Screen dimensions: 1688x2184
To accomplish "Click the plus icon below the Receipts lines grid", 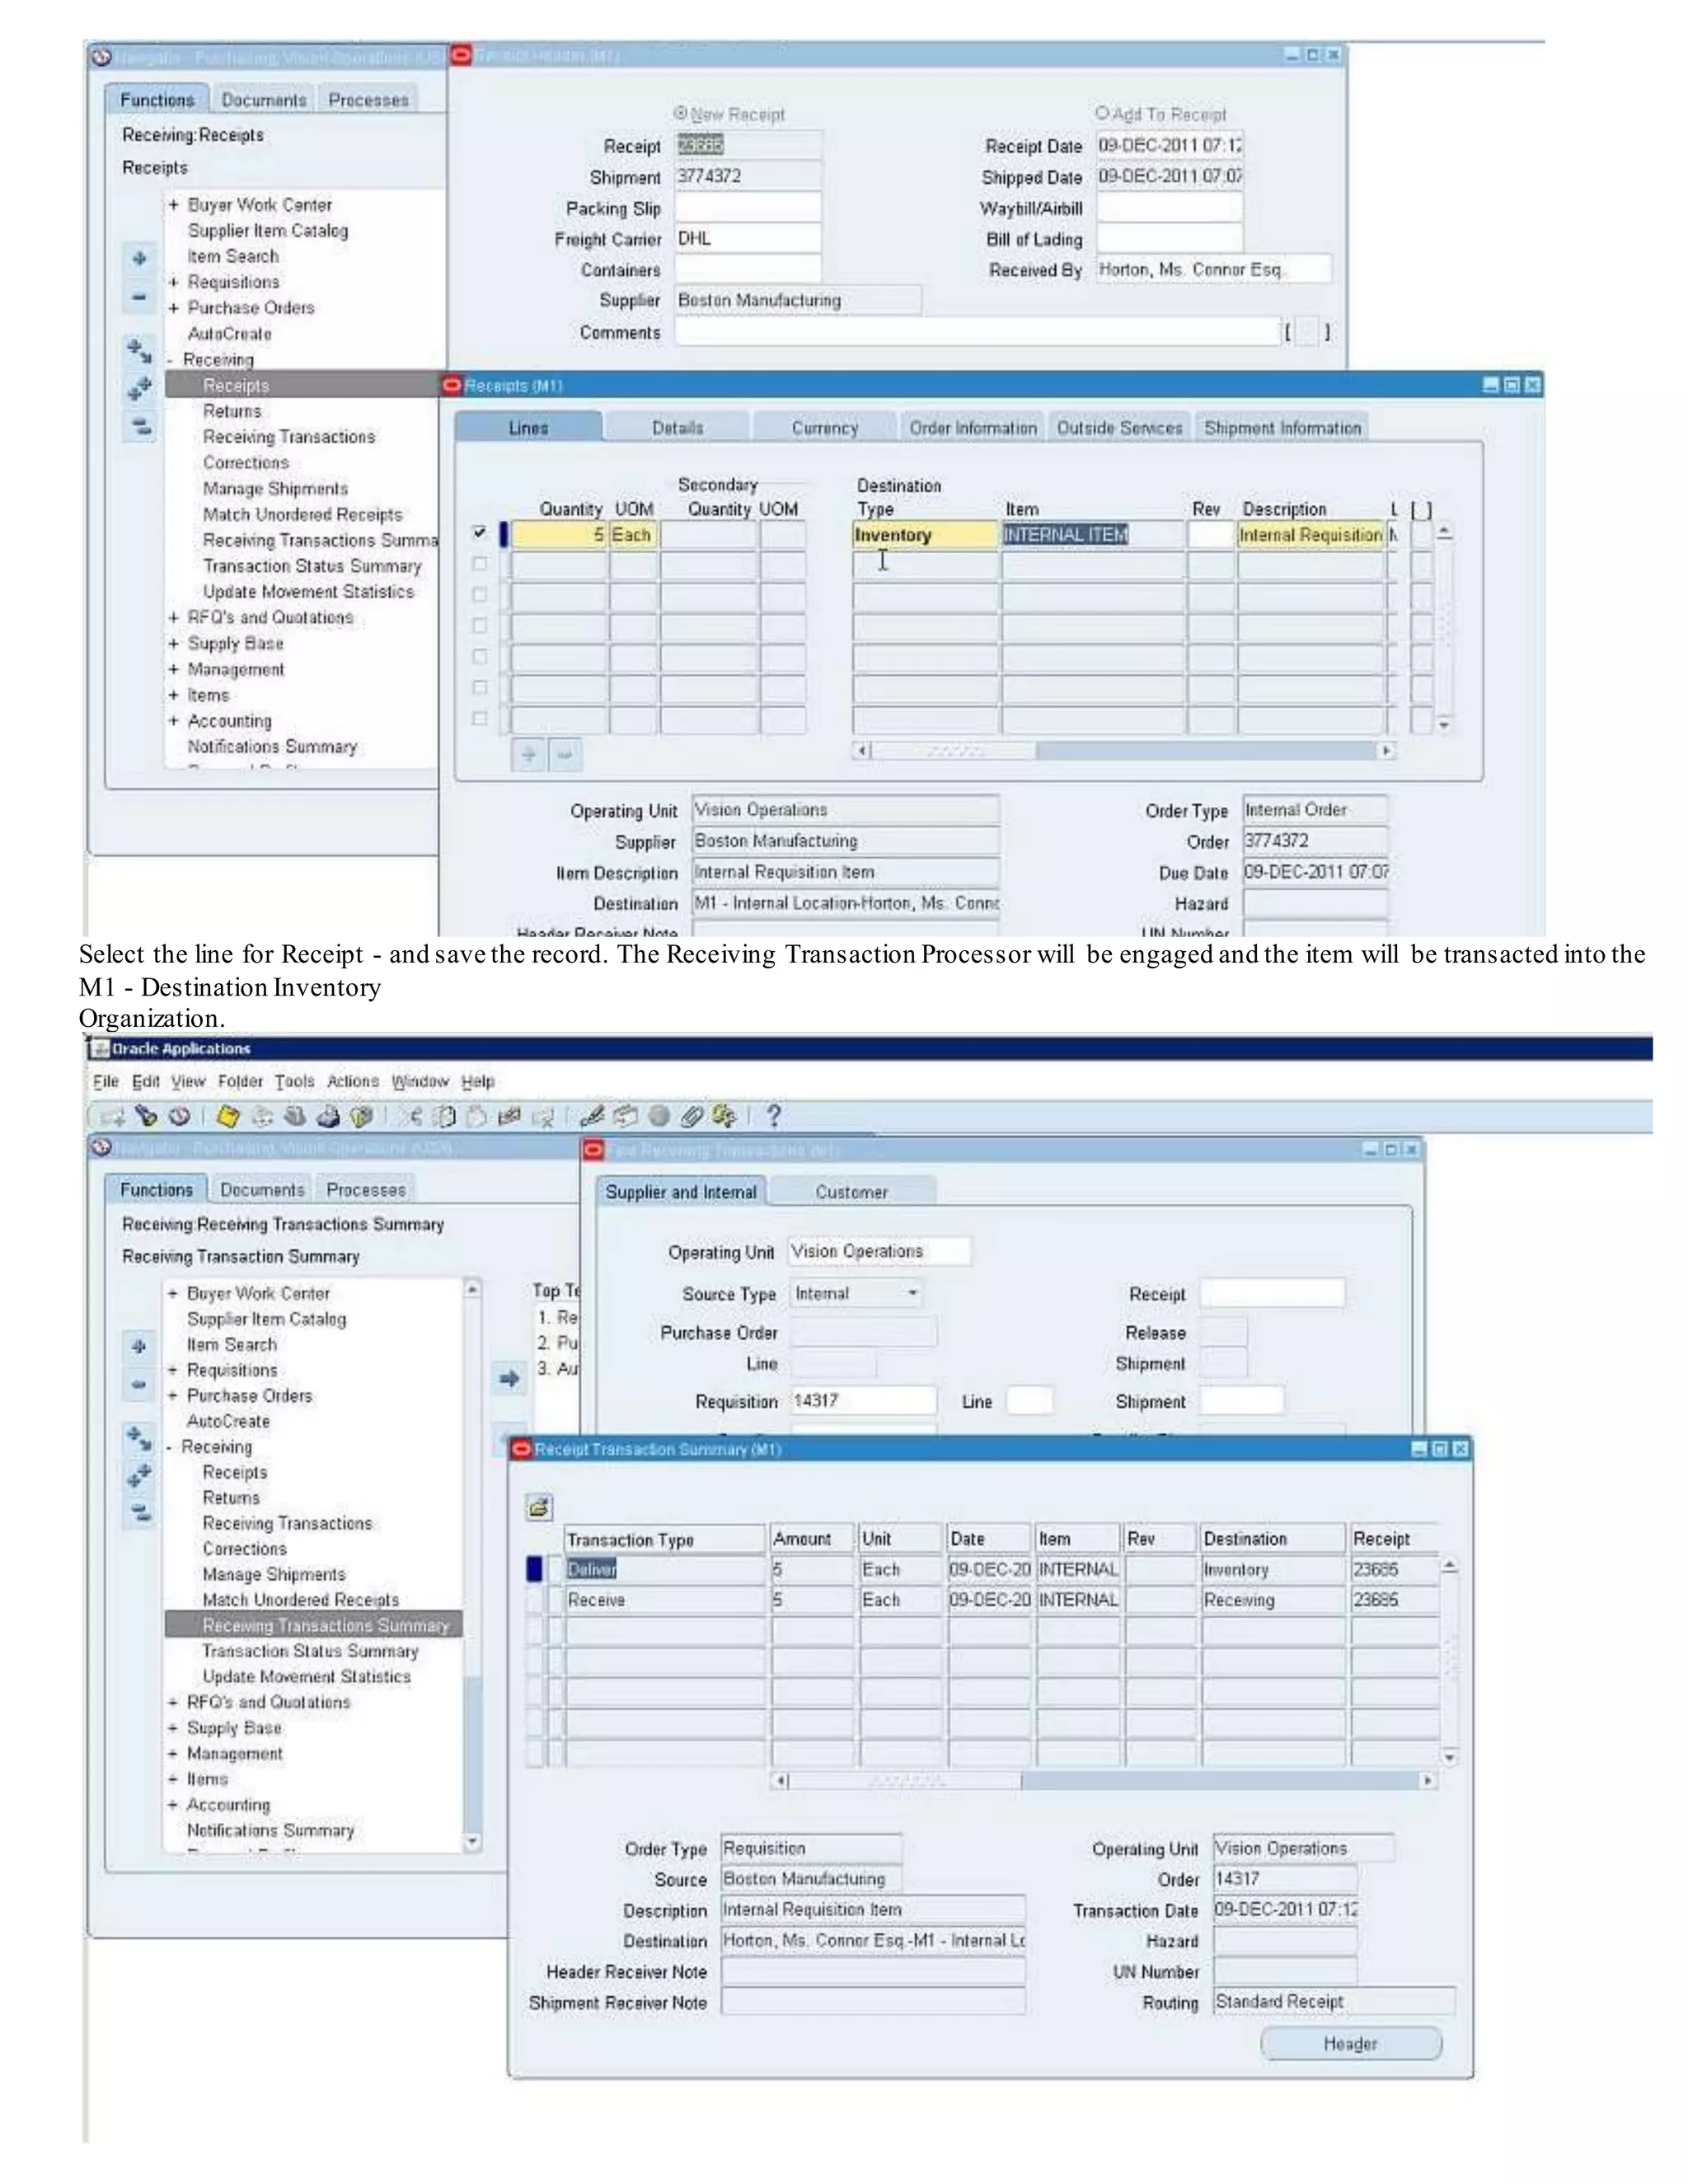I will tap(529, 755).
